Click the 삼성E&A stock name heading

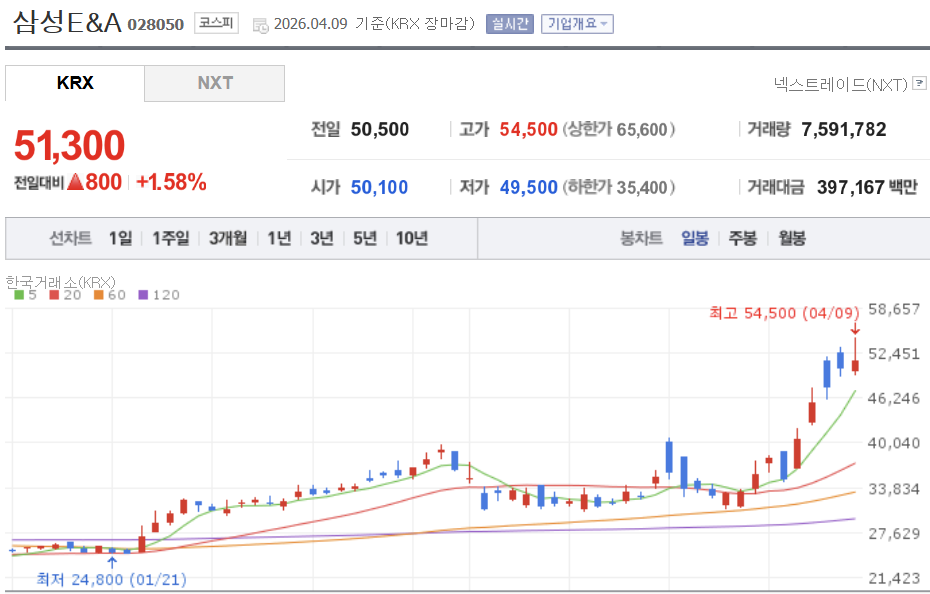tap(67, 23)
